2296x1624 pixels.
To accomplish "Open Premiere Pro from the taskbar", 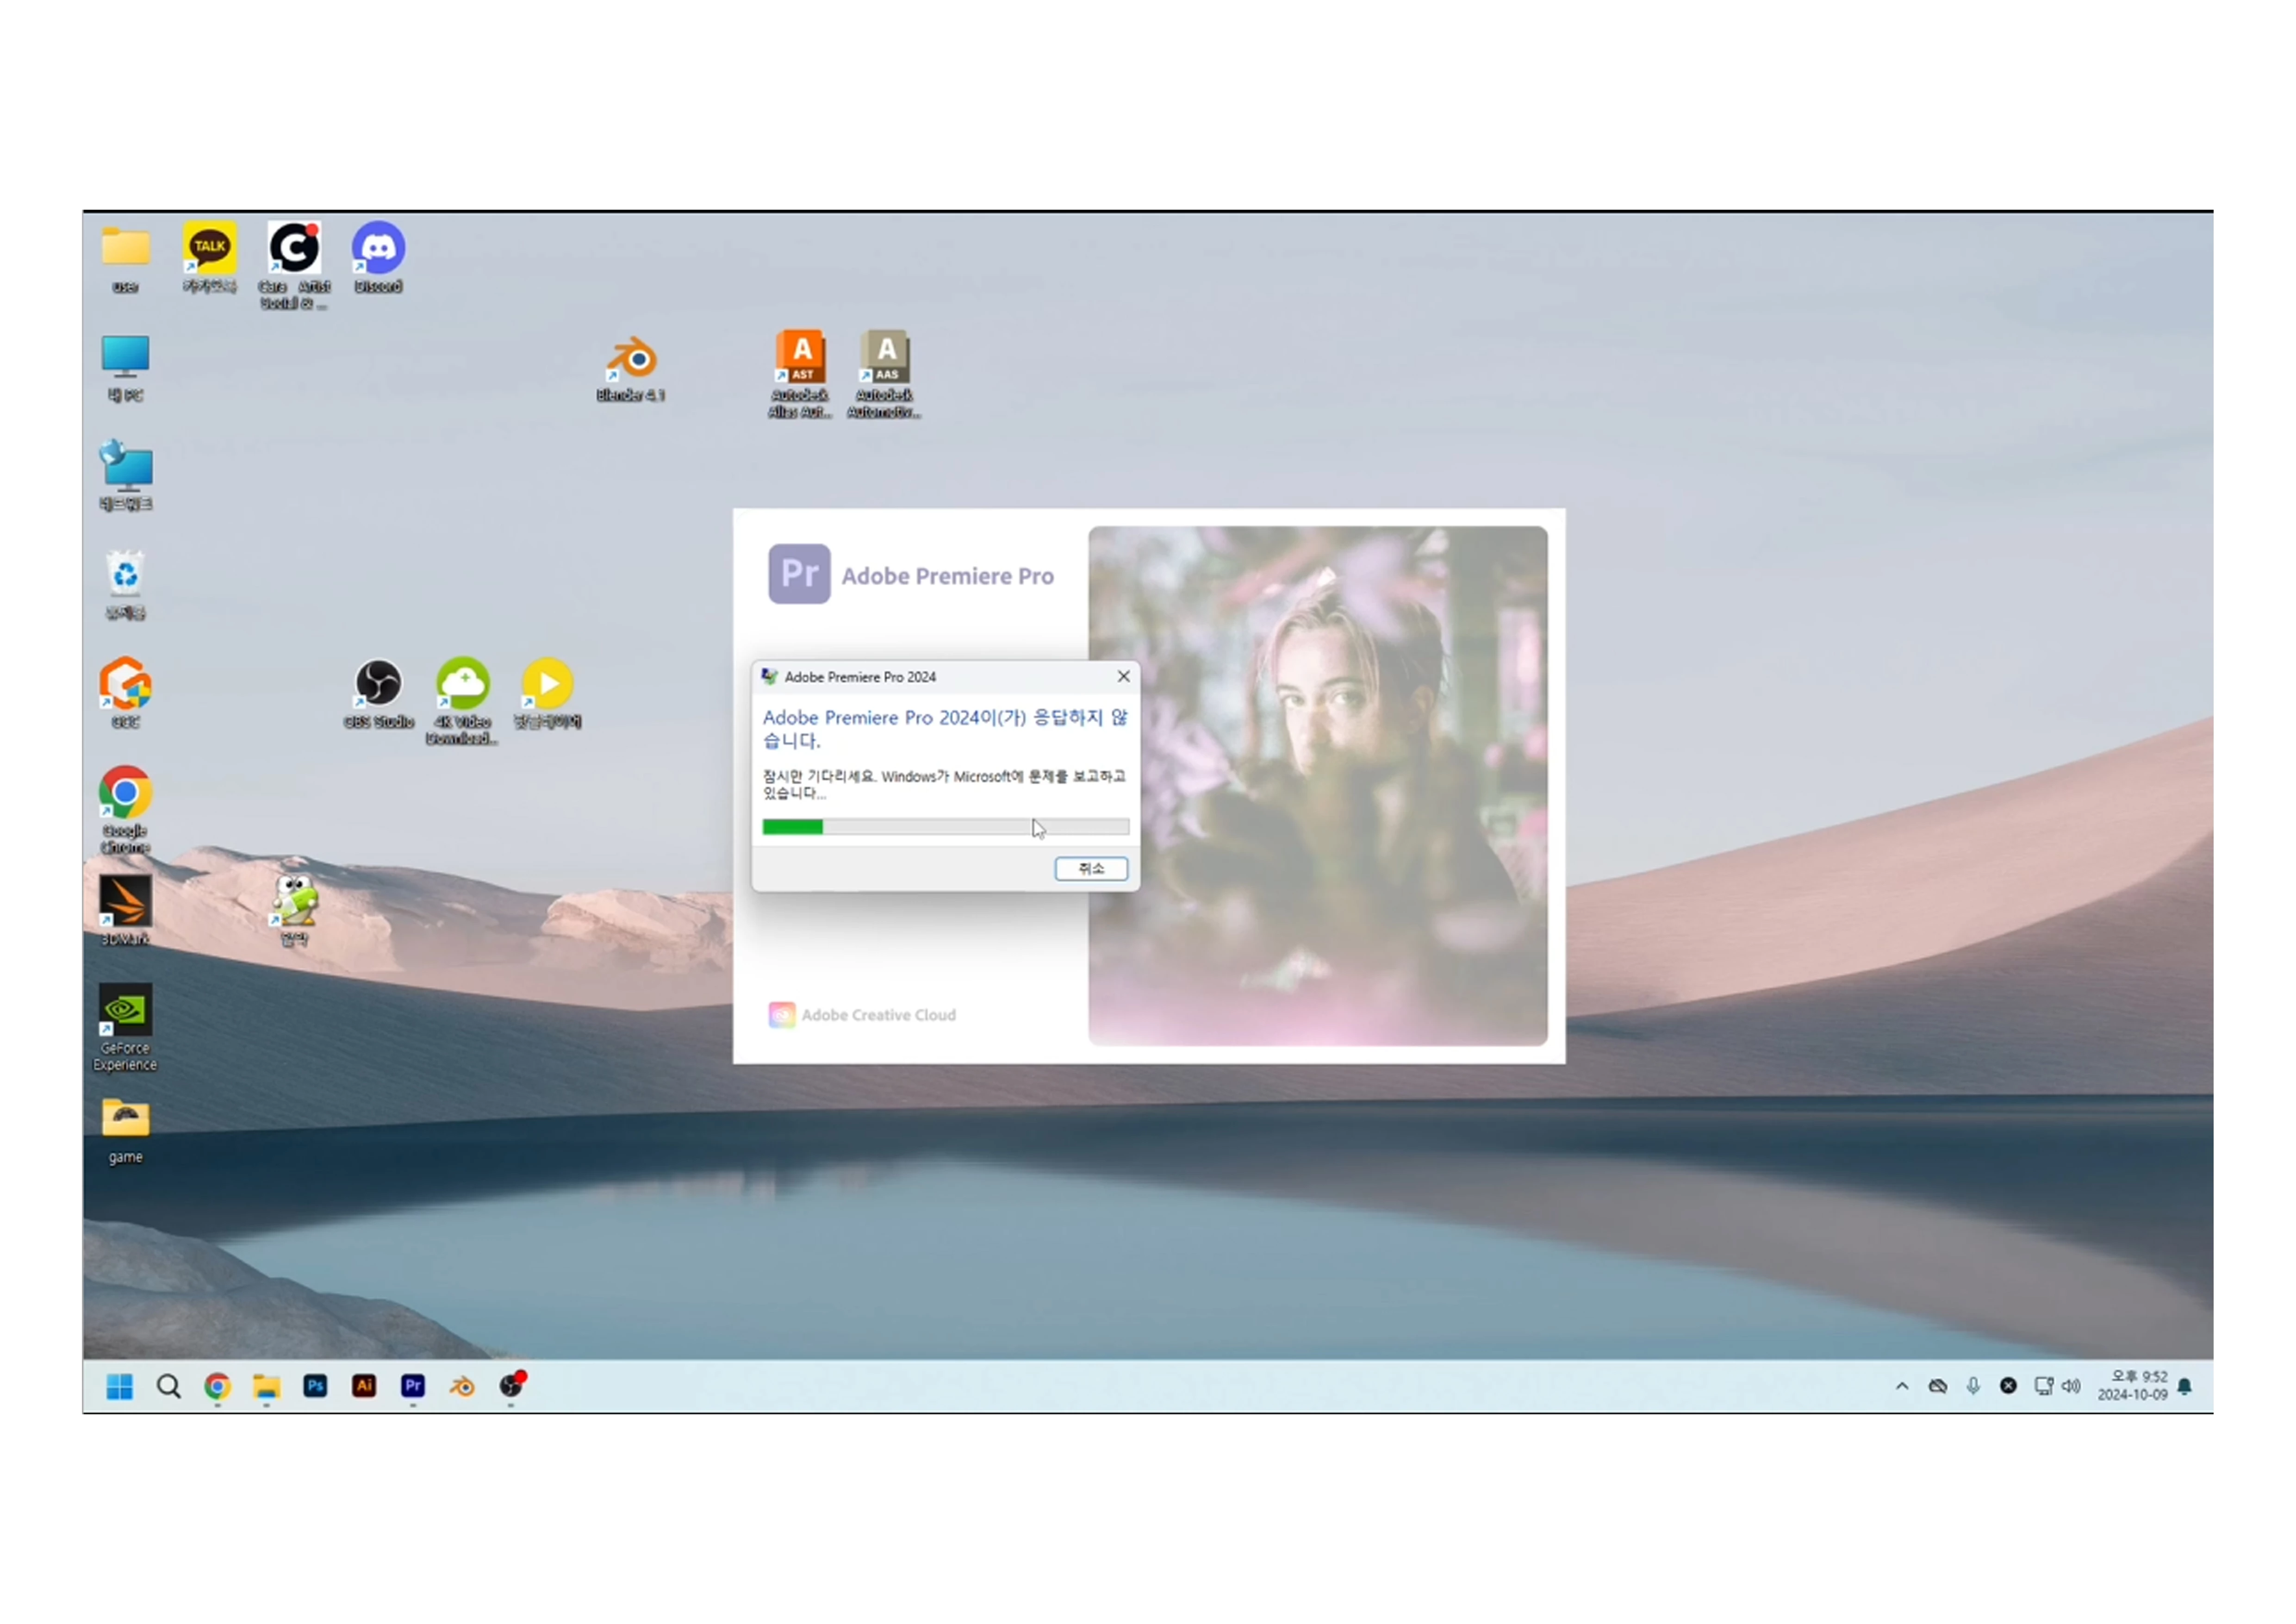I will coord(413,1386).
